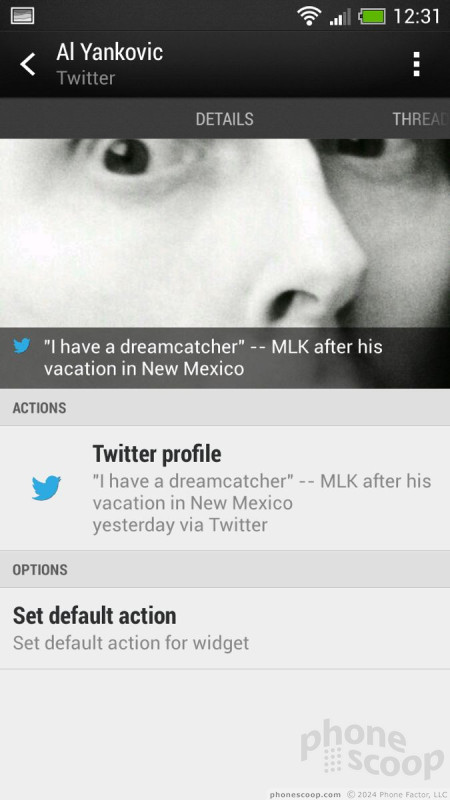Tap the Al Yankovic title in the header
Viewport: 450px width, 800px height.
(x=110, y=52)
